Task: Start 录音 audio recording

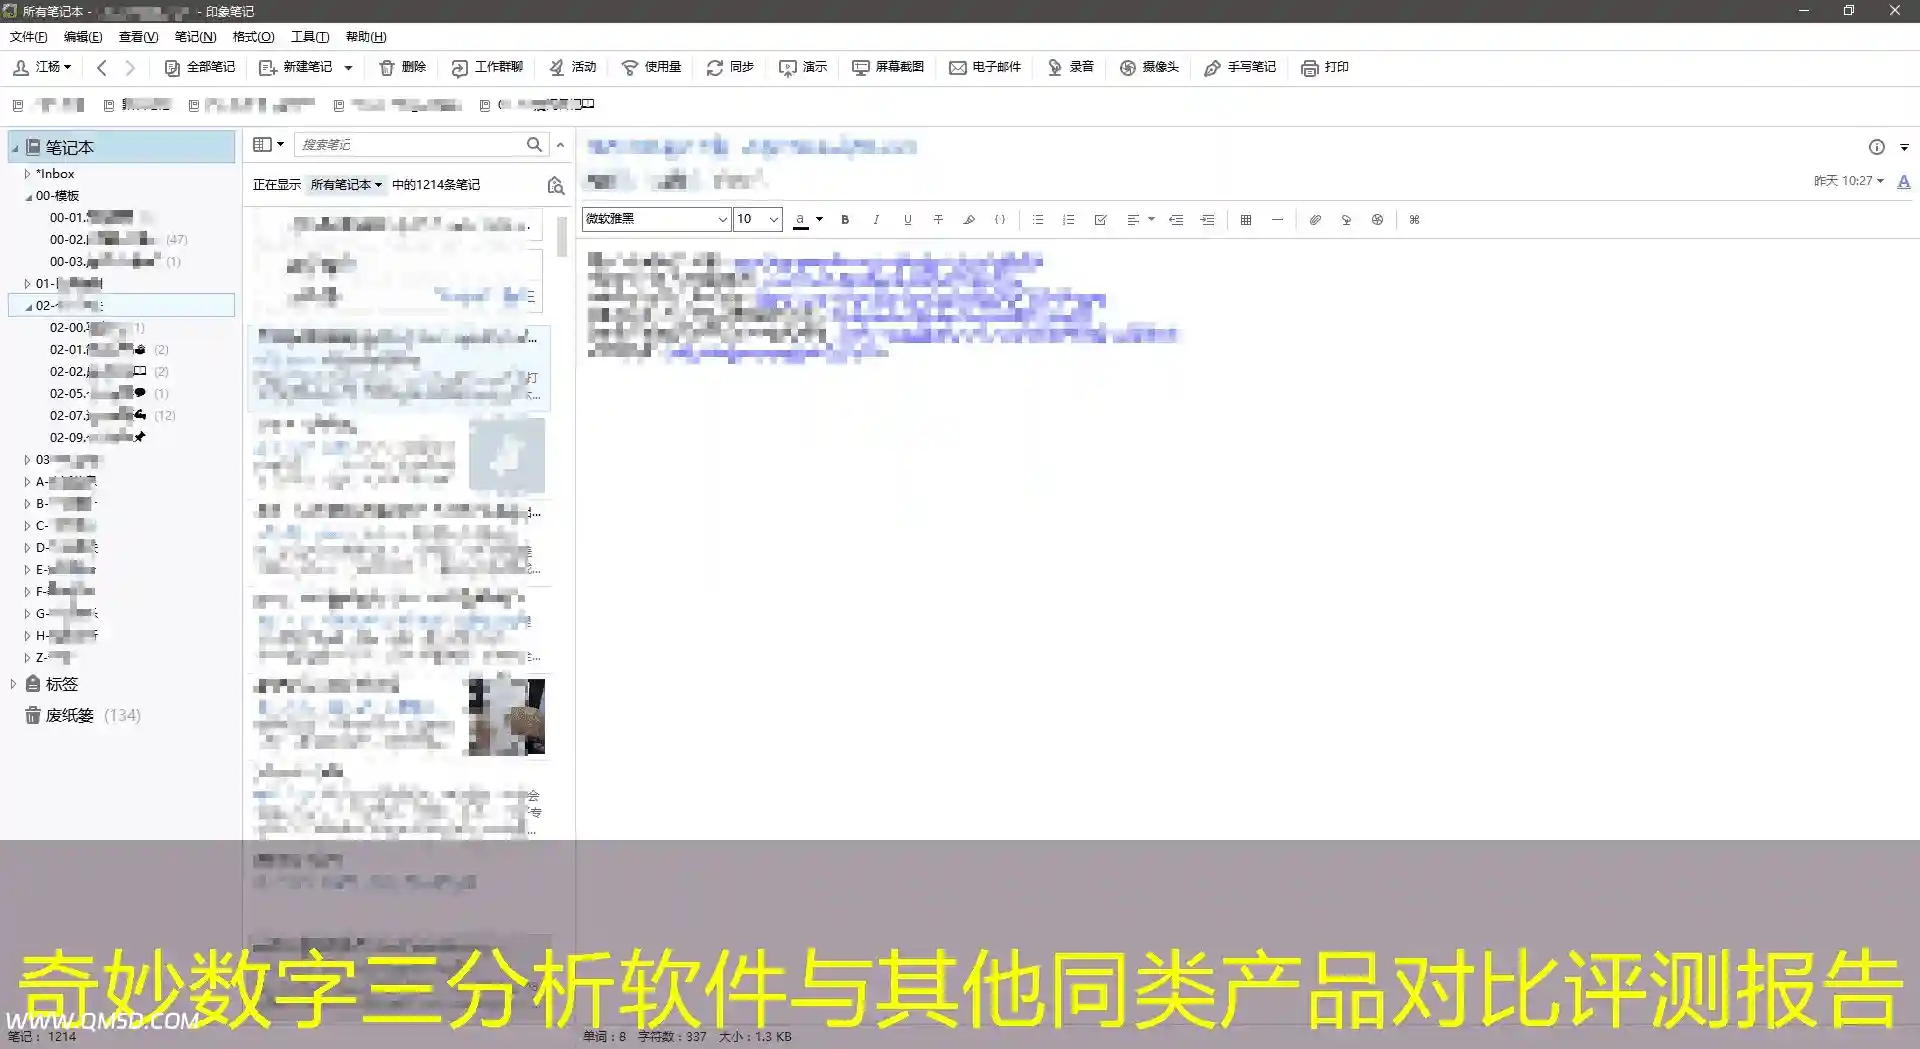Action: (x=1070, y=67)
